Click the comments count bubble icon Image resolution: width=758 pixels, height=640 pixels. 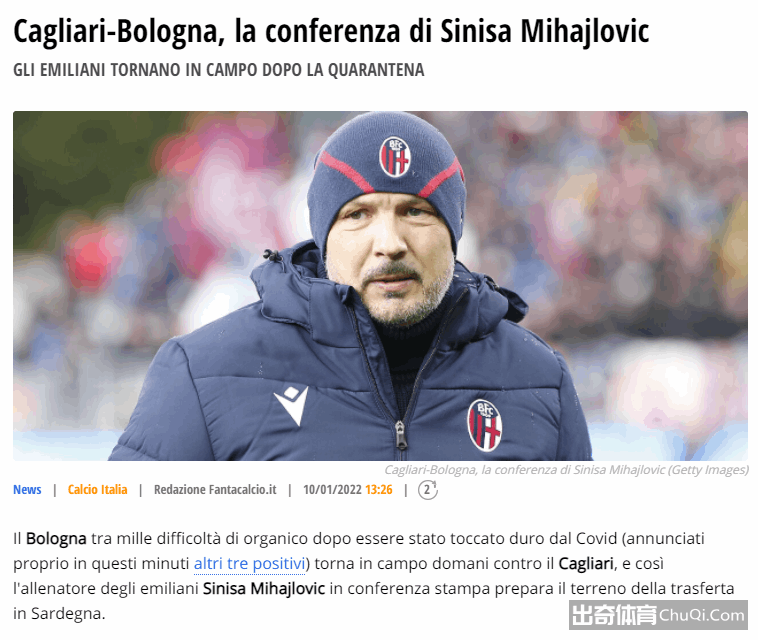pos(427,490)
